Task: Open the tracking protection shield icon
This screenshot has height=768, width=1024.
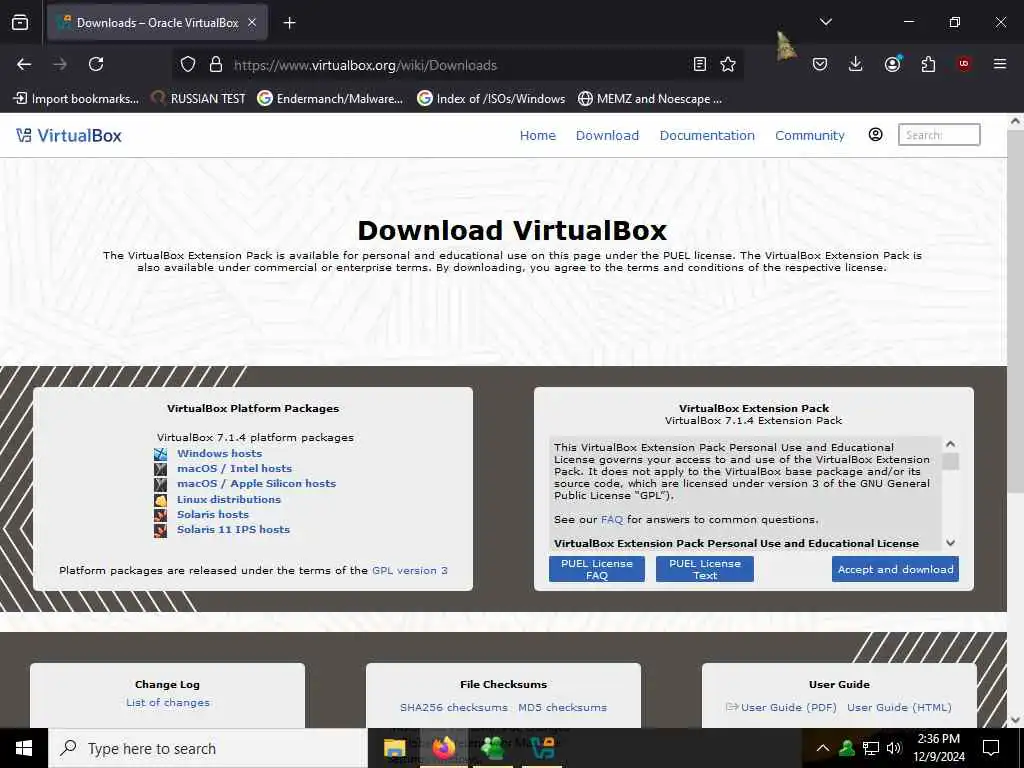Action: pos(188,65)
